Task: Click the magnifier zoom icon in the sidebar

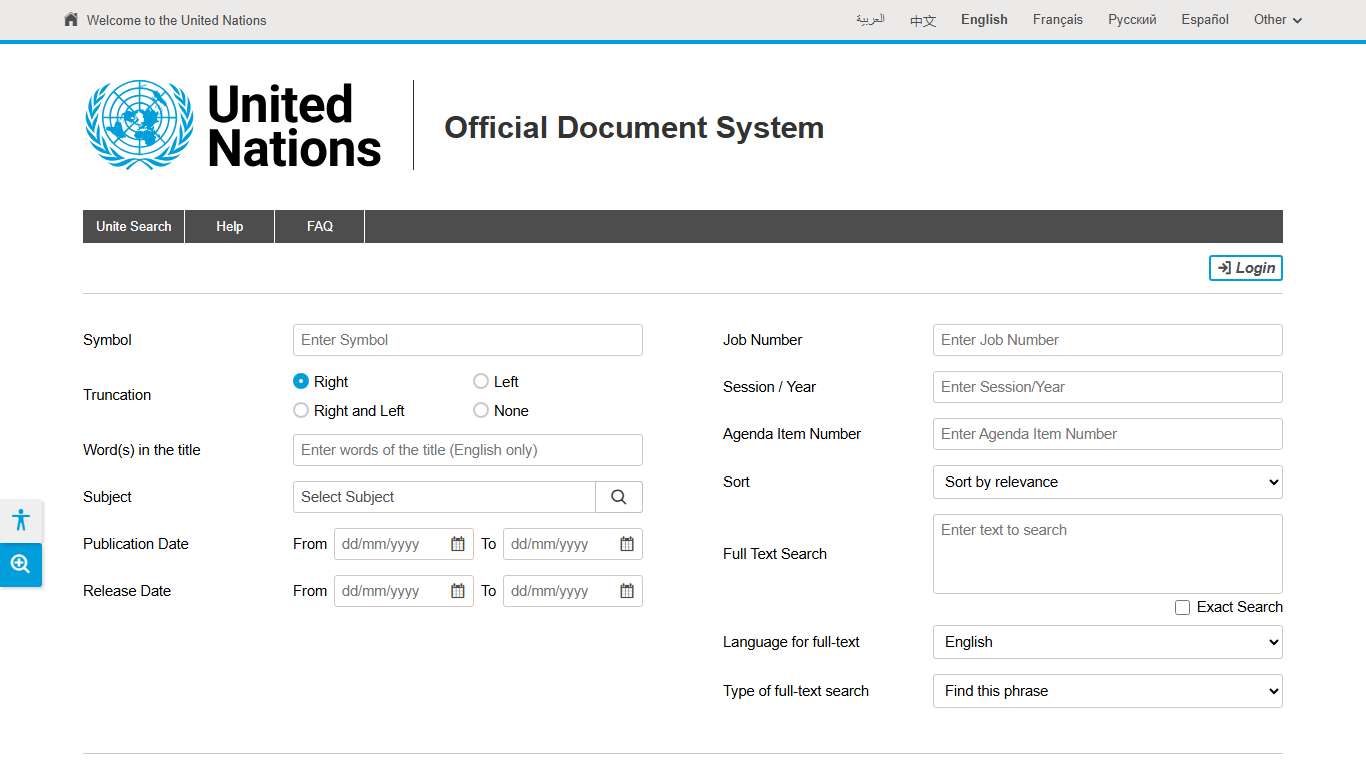Action: click(x=21, y=564)
